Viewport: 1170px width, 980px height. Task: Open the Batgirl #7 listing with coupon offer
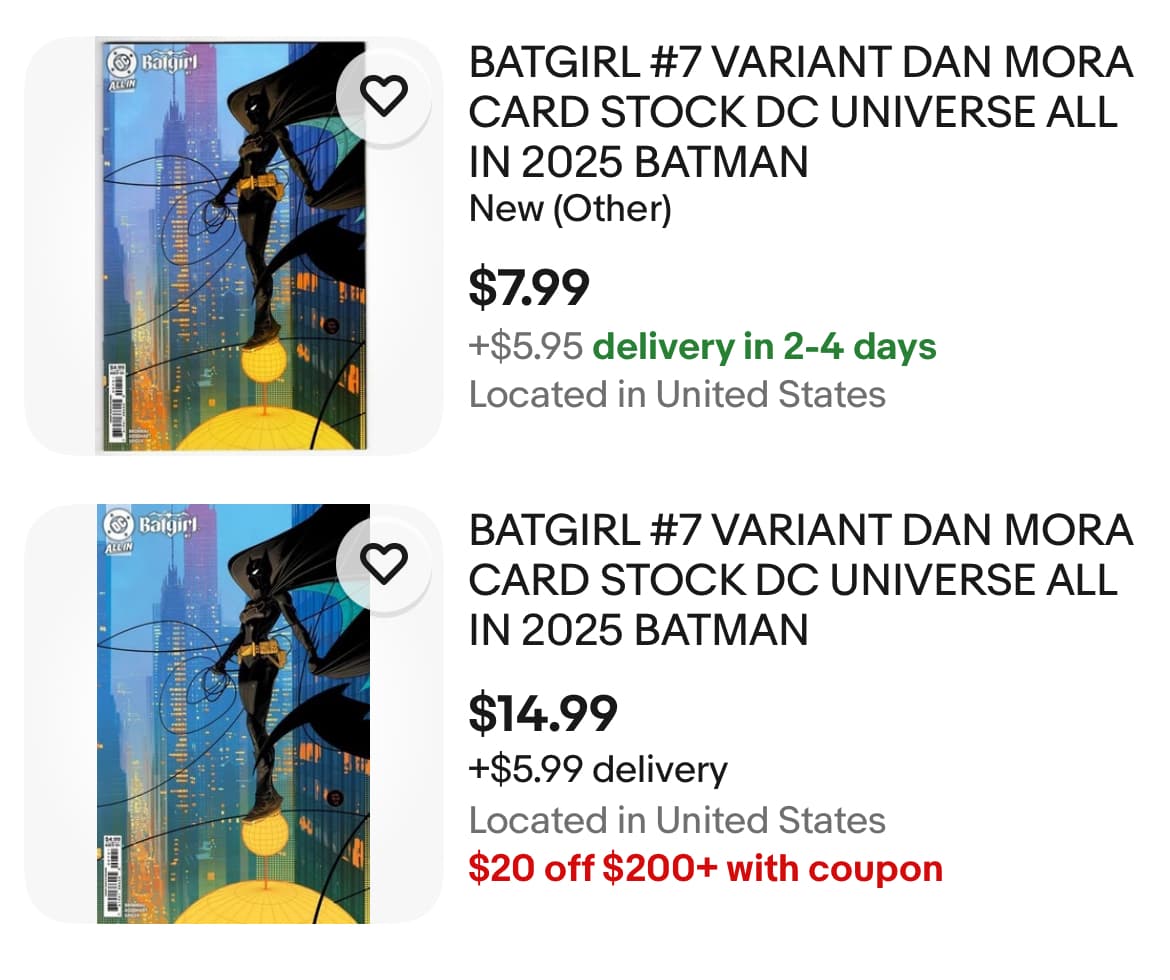point(800,580)
